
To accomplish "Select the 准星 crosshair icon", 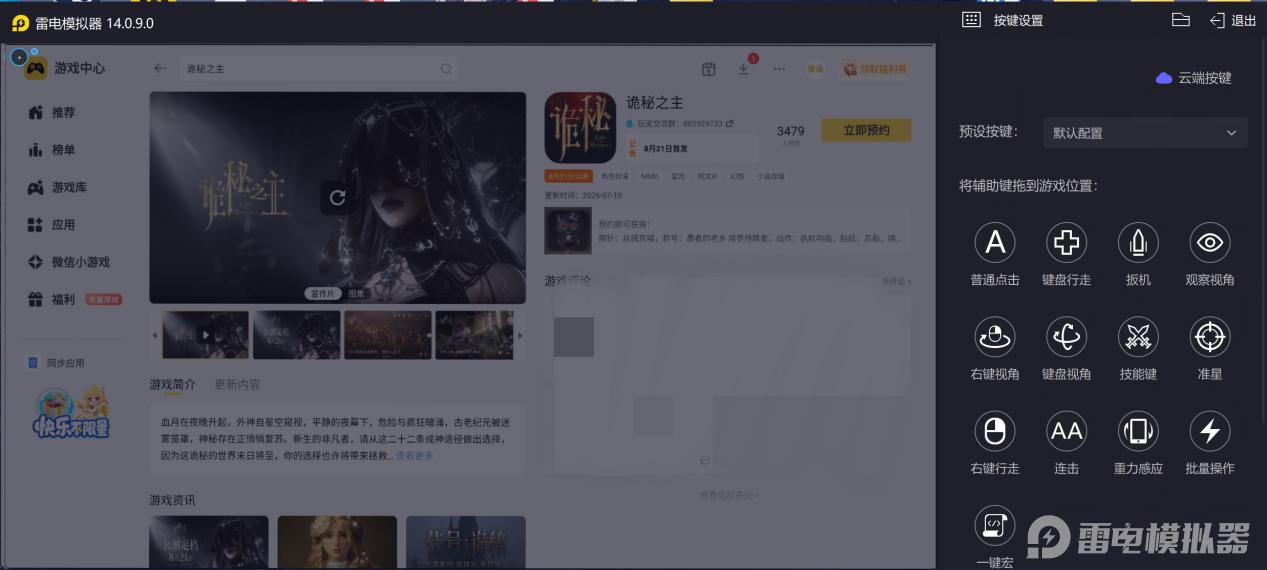I will pyautogui.click(x=1209, y=337).
